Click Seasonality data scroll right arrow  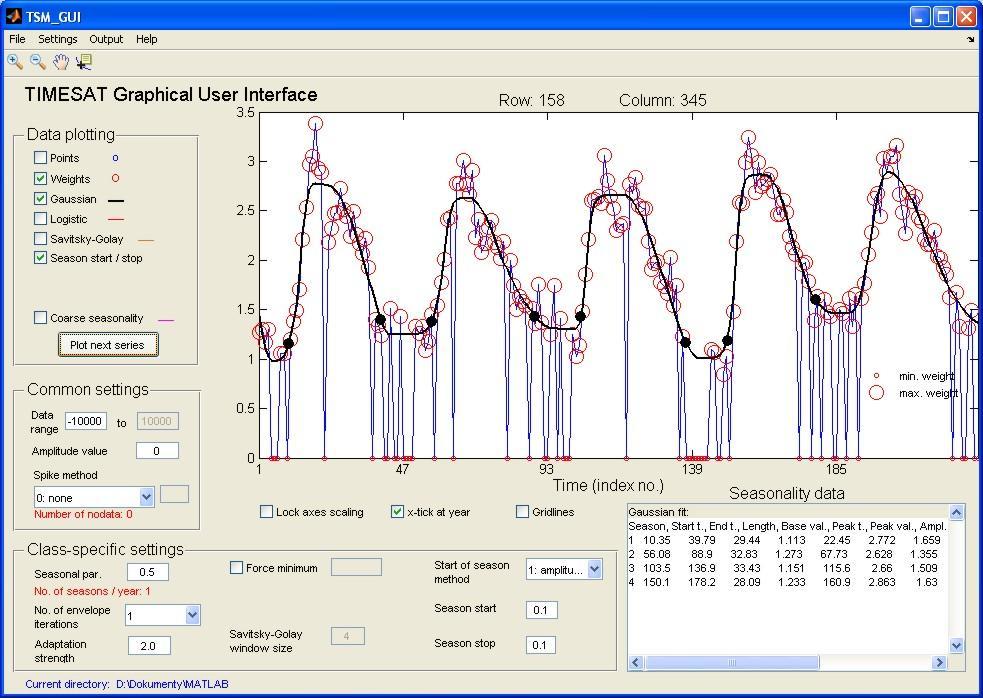point(939,662)
